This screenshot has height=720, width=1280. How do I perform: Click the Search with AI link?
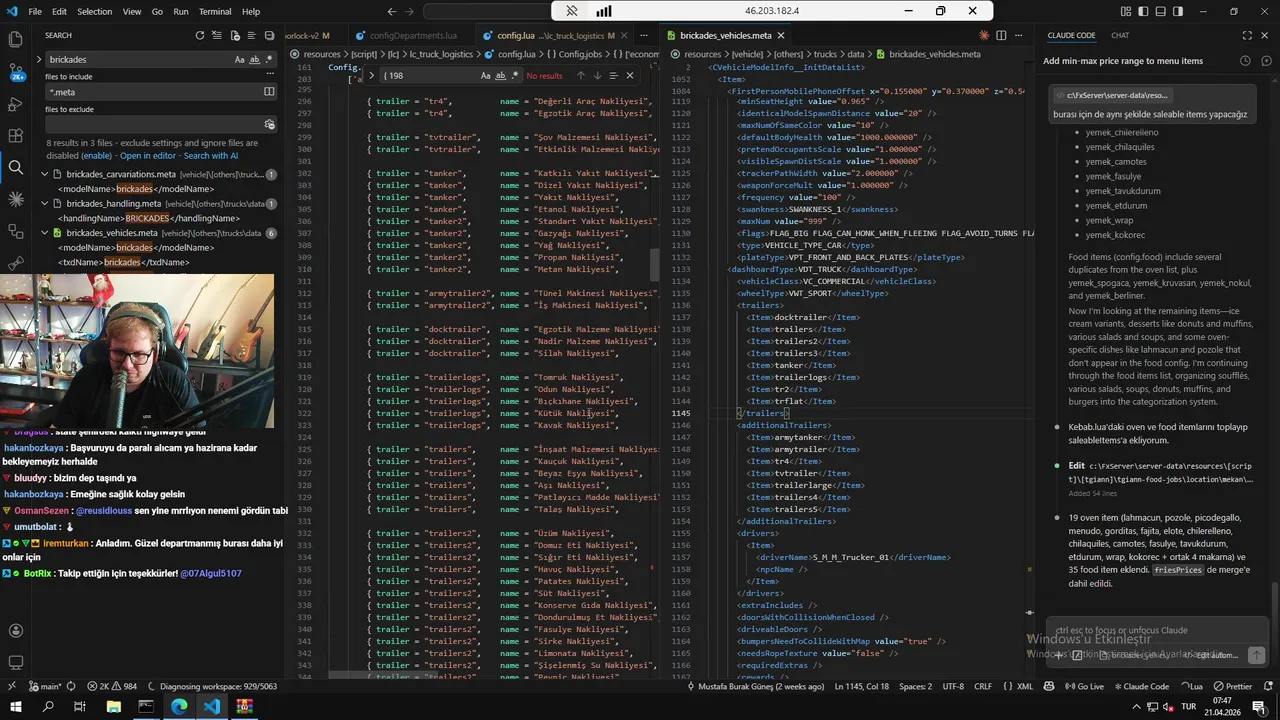coord(210,156)
